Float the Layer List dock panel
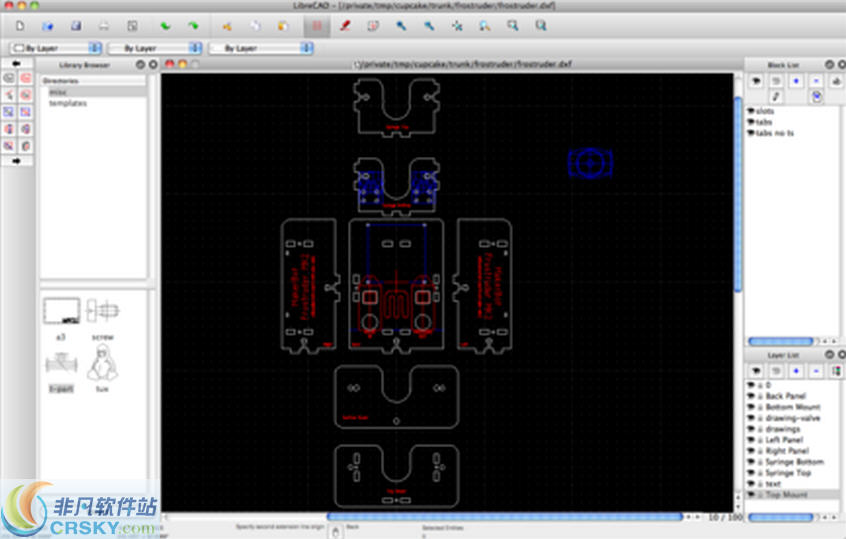Screen dimensions: 846x539 [x=830, y=354]
